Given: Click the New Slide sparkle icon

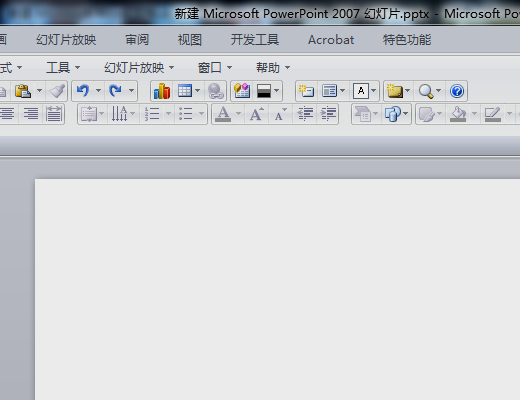Looking at the screenshot, I should pos(306,91).
